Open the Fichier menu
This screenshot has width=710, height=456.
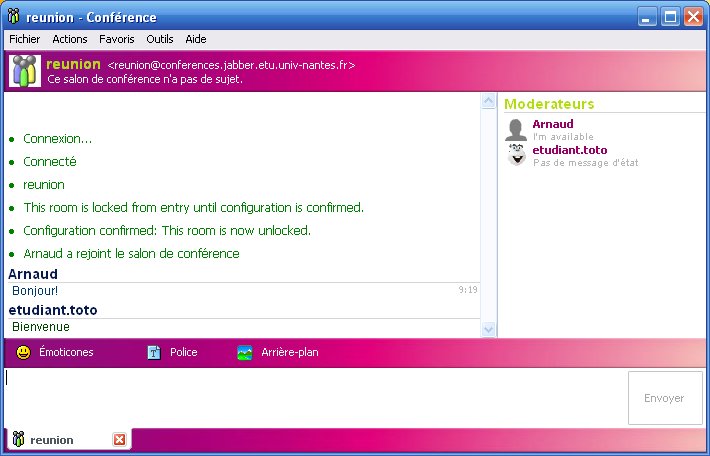point(24,39)
